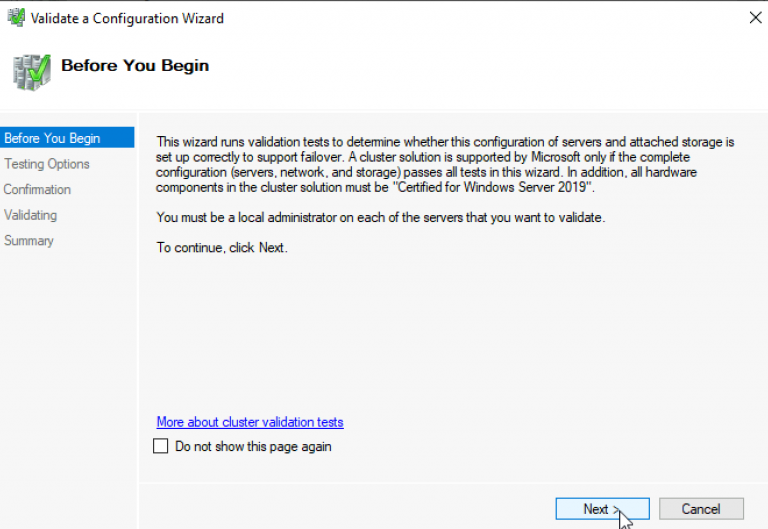This screenshot has width=768, height=529.
Task: Click the server checkmark icon in the header
Action: (x=30, y=71)
